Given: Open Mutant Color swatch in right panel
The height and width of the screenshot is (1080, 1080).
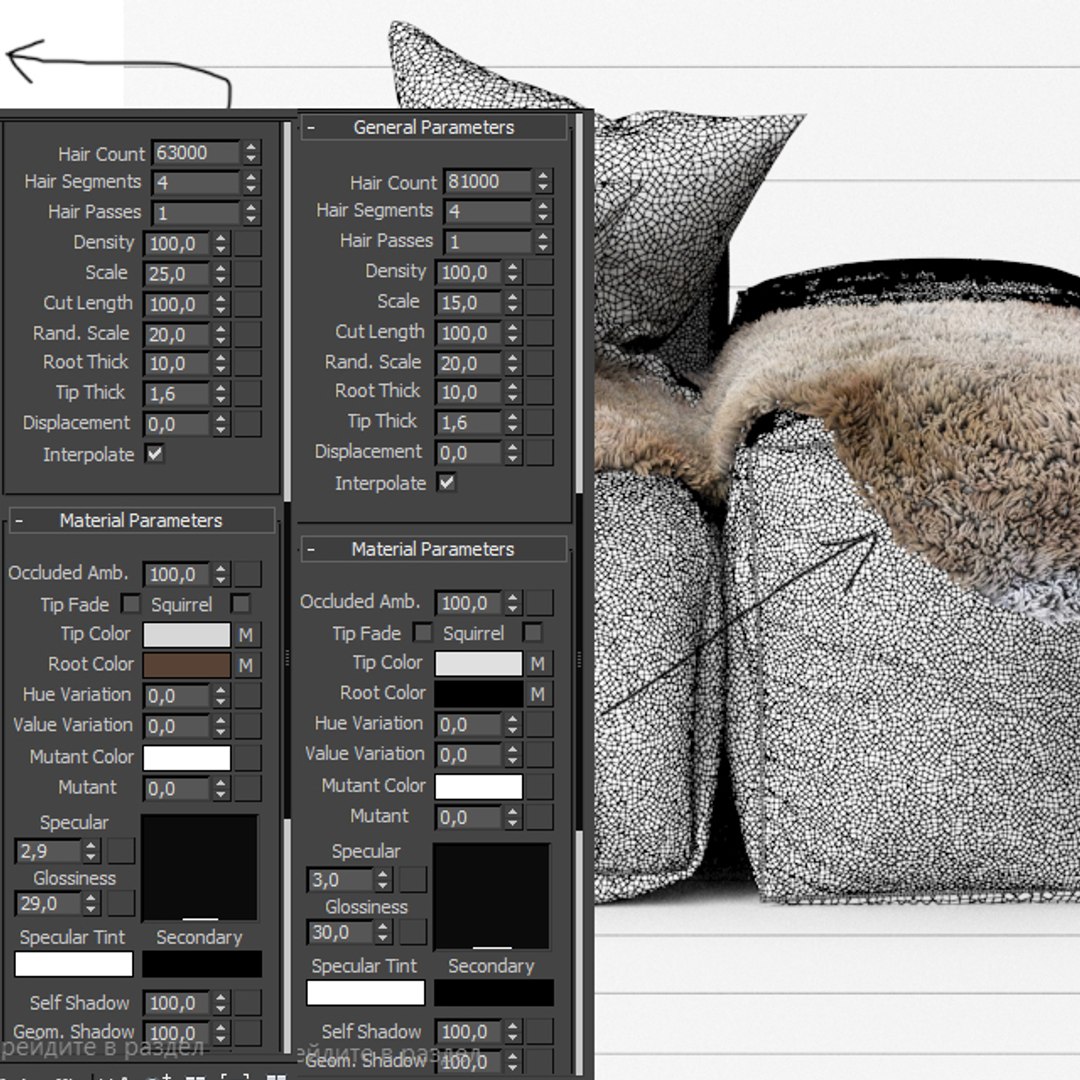Looking at the screenshot, I should 479,787.
